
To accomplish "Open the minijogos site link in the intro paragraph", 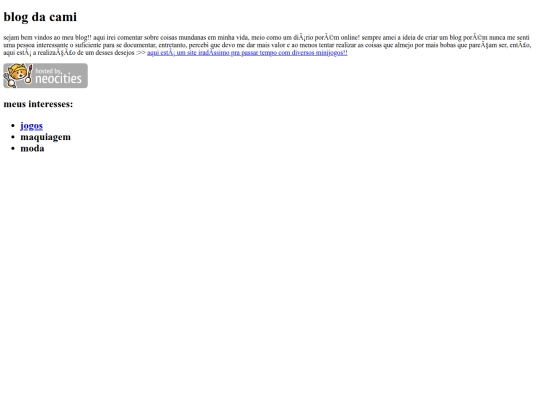I will tap(247, 53).
